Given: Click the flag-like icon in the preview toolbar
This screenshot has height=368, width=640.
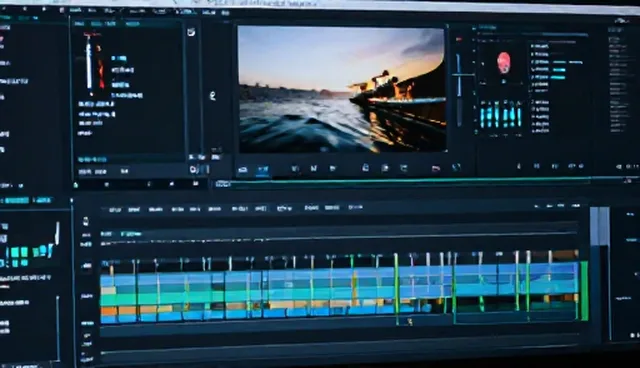Looking at the screenshot, I should tap(333, 168).
